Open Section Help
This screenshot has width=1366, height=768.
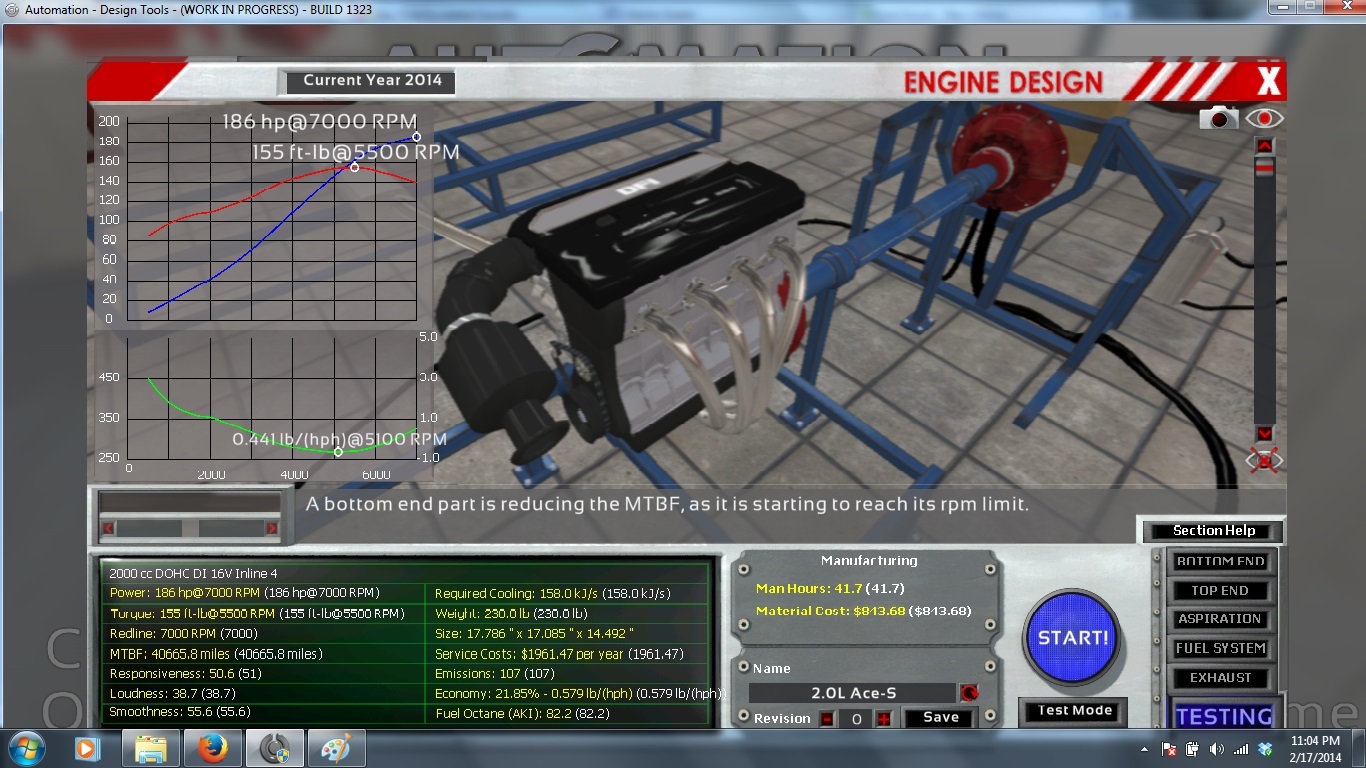coord(1213,531)
